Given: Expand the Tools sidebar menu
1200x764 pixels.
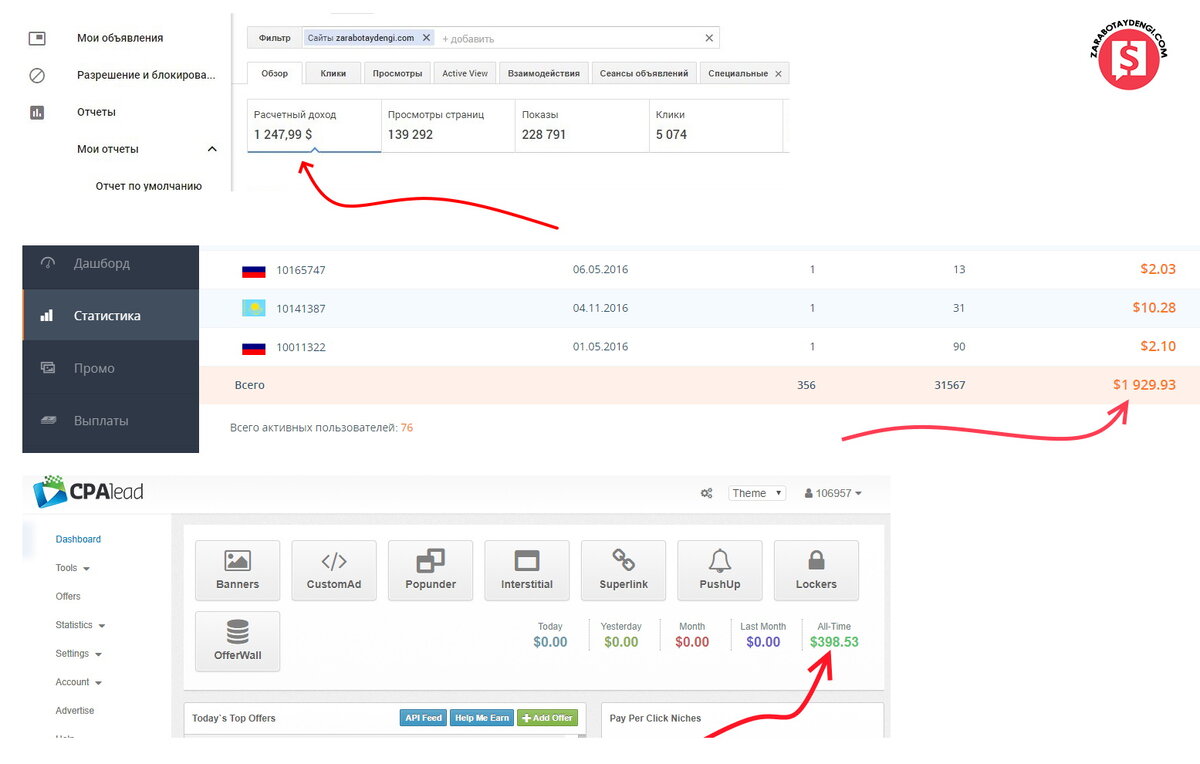Looking at the screenshot, I should click(72, 568).
